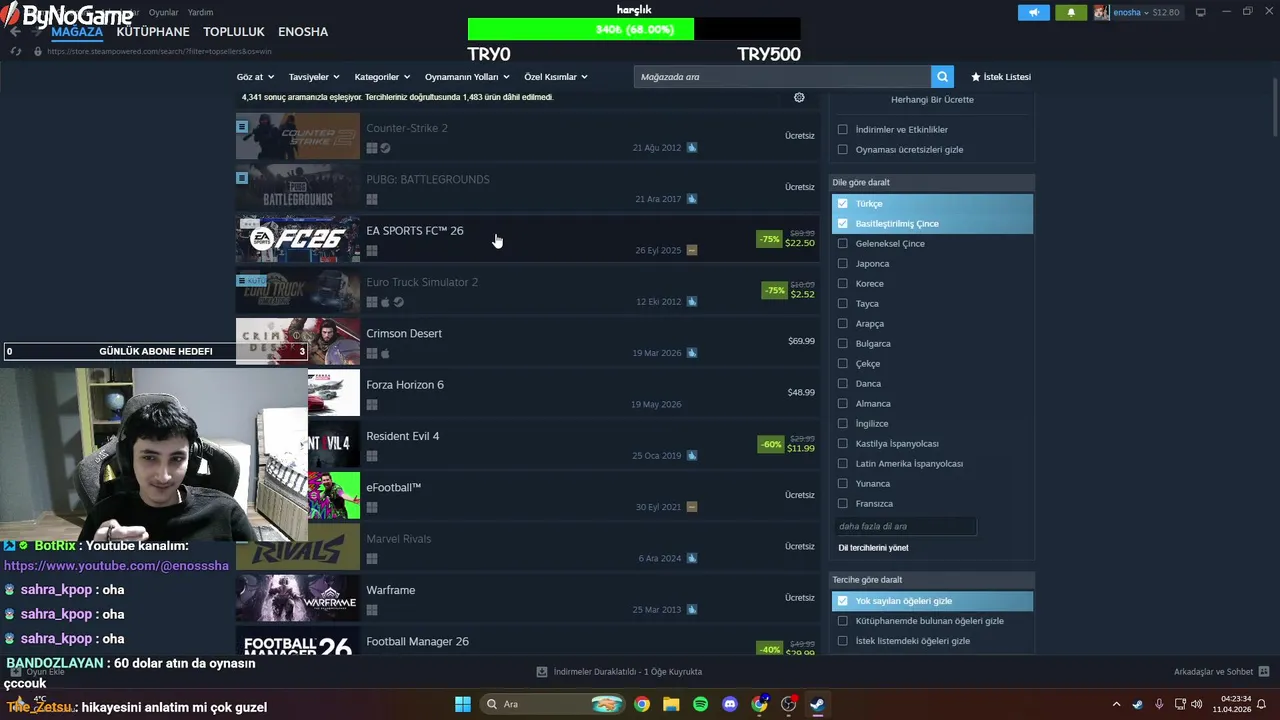Uncheck the Türkçe language filter
Screen dimensions: 1280x720
pos(842,203)
